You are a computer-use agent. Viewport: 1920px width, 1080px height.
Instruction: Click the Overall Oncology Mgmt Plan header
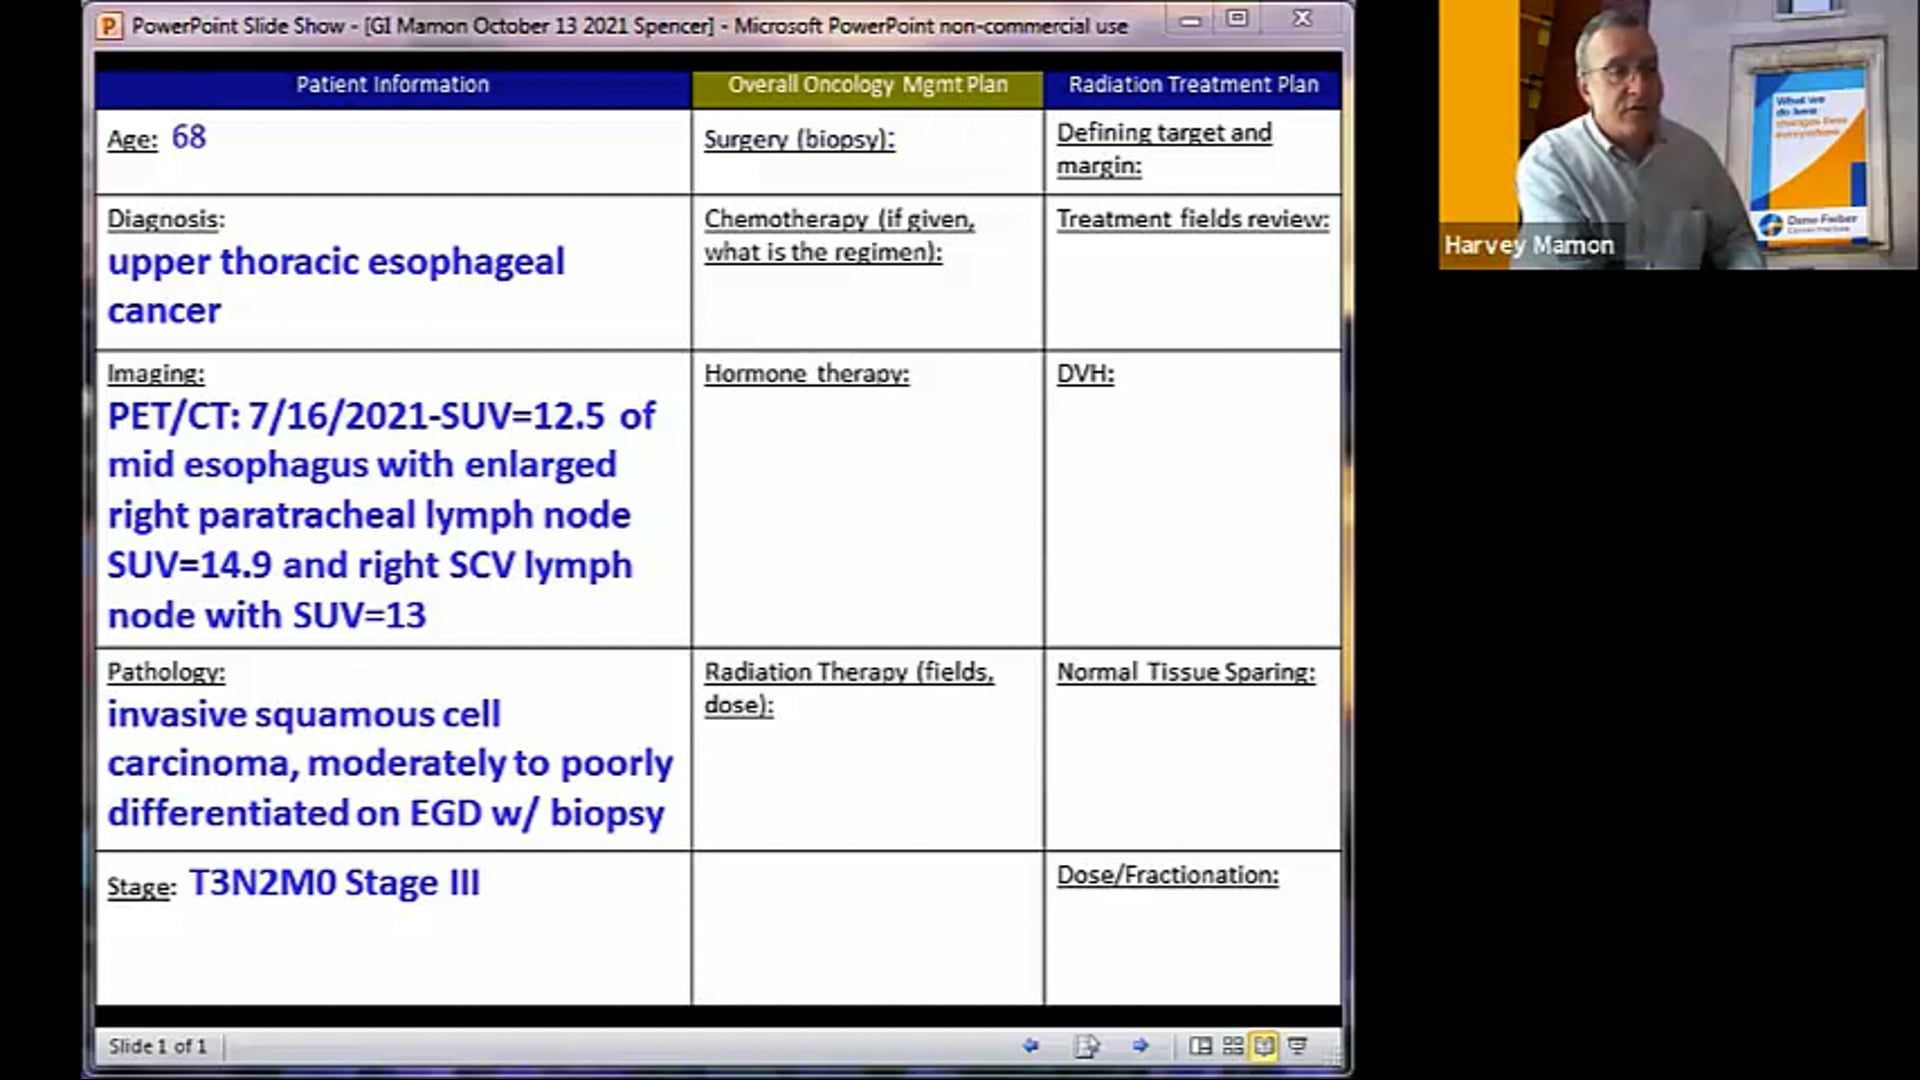pyautogui.click(x=867, y=85)
